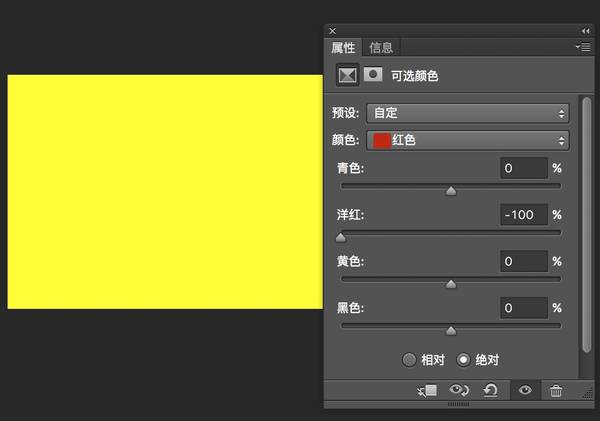Click the 青色 label
Image resolution: width=600 pixels, height=421 pixels.
pyautogui.click(x=350, y=168)
